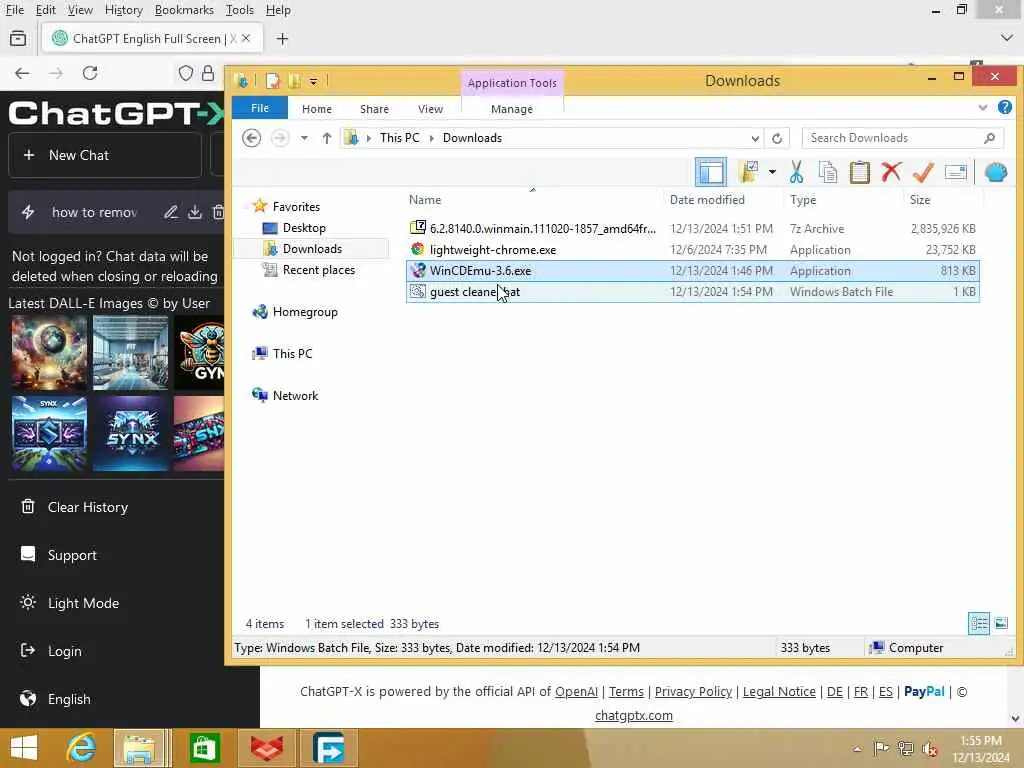
Task: Open the blue shell settings icon
Action: (x=996, y=172)
